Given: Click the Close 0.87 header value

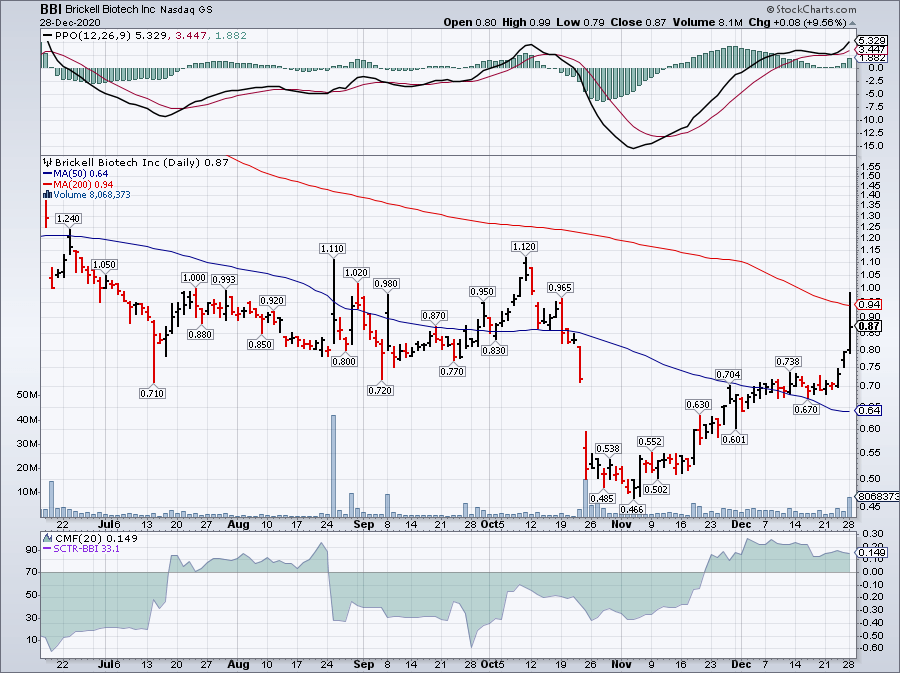Looking at the screenshot, I should (638, 22).
